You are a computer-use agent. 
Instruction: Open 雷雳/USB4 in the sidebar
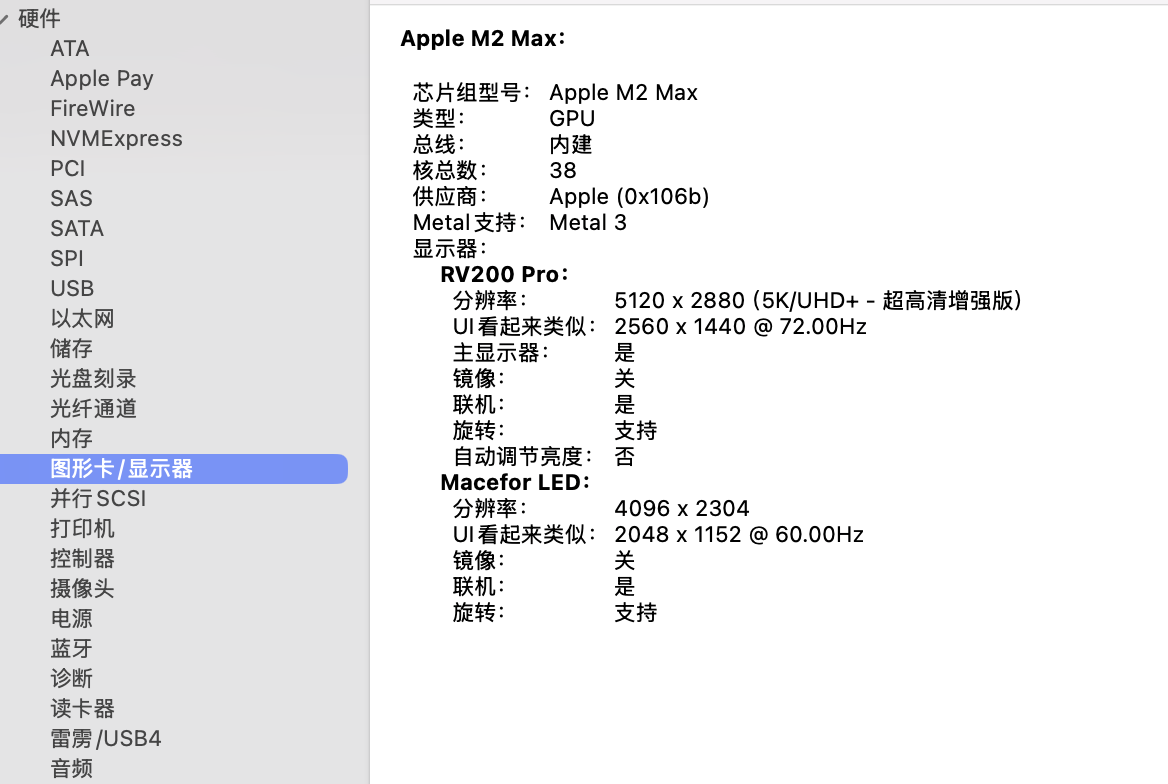[106, 739]
